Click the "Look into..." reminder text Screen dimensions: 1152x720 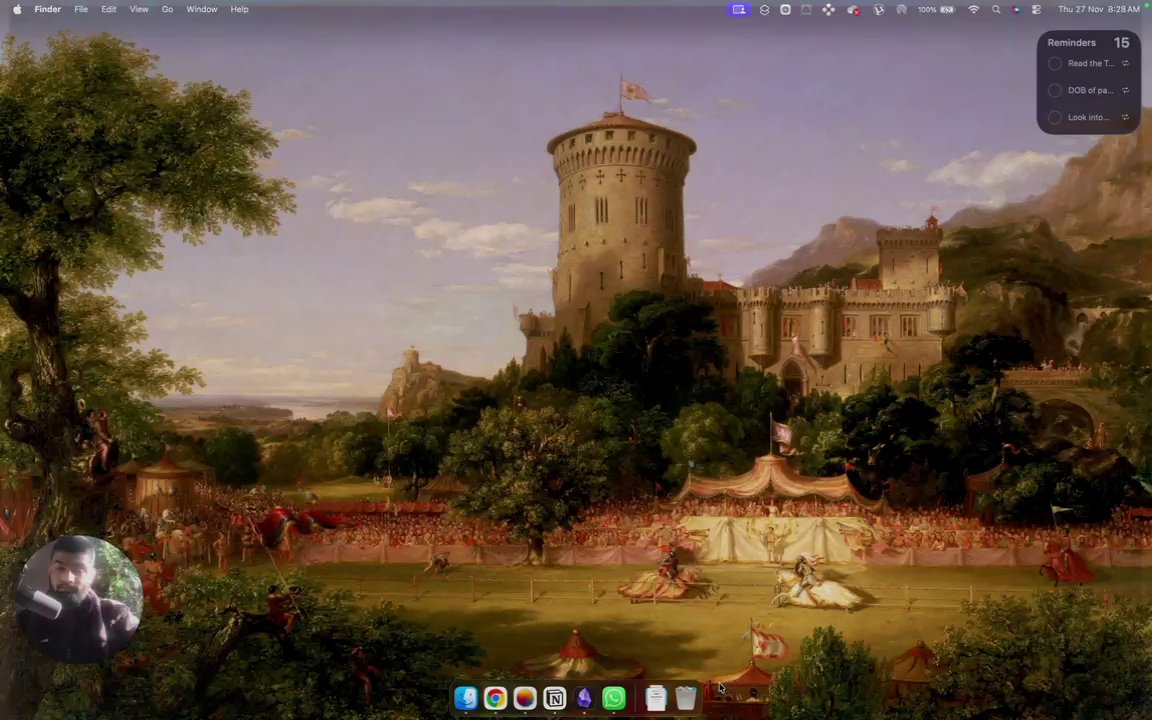1088,118
